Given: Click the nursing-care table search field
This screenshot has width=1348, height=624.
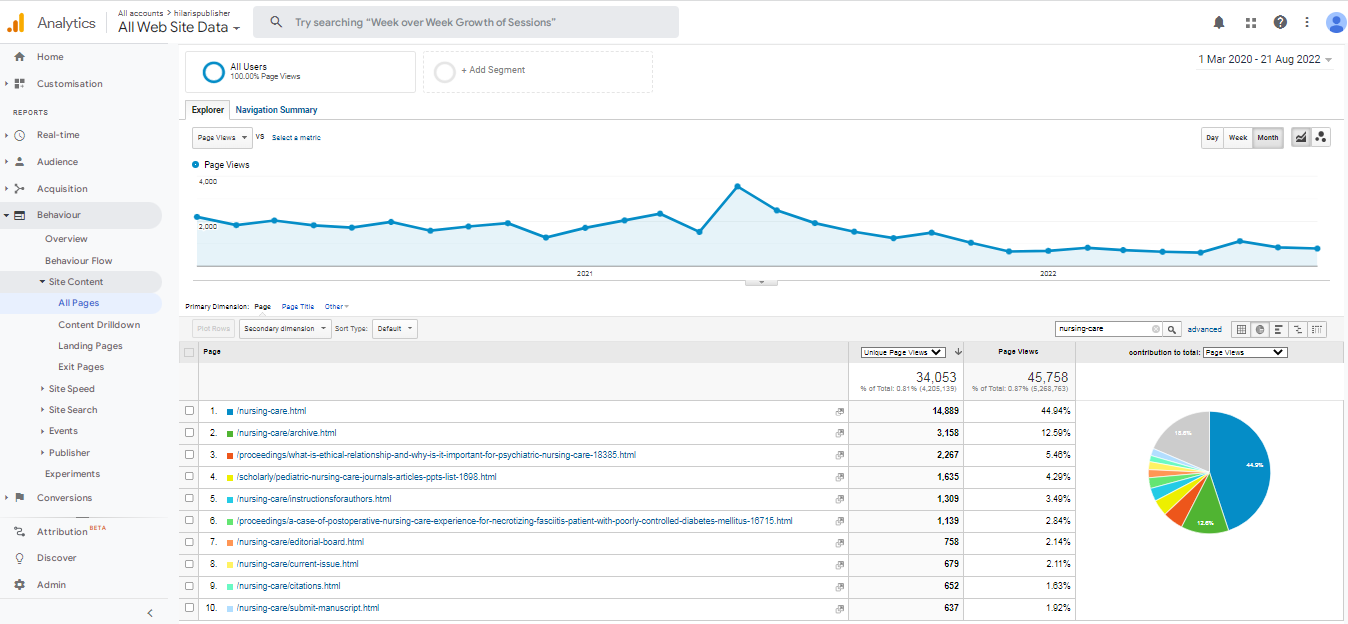Looking at the screenshot, I should point(1103,329).
